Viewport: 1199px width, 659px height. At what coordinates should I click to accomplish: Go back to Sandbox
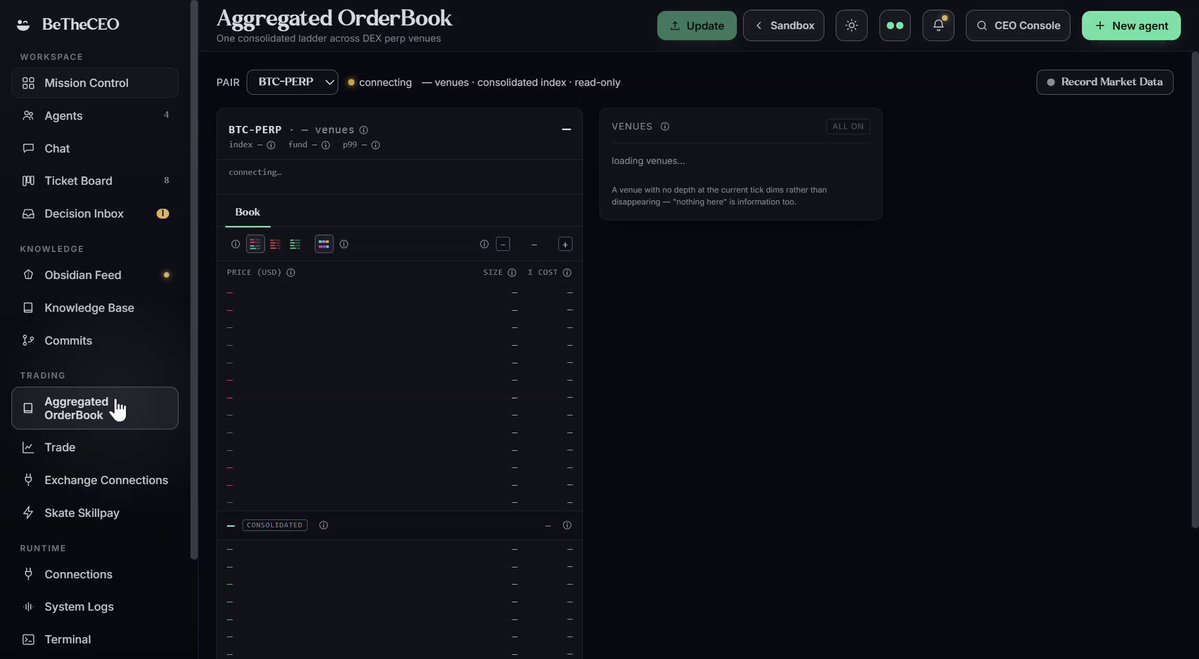(784, 25)
